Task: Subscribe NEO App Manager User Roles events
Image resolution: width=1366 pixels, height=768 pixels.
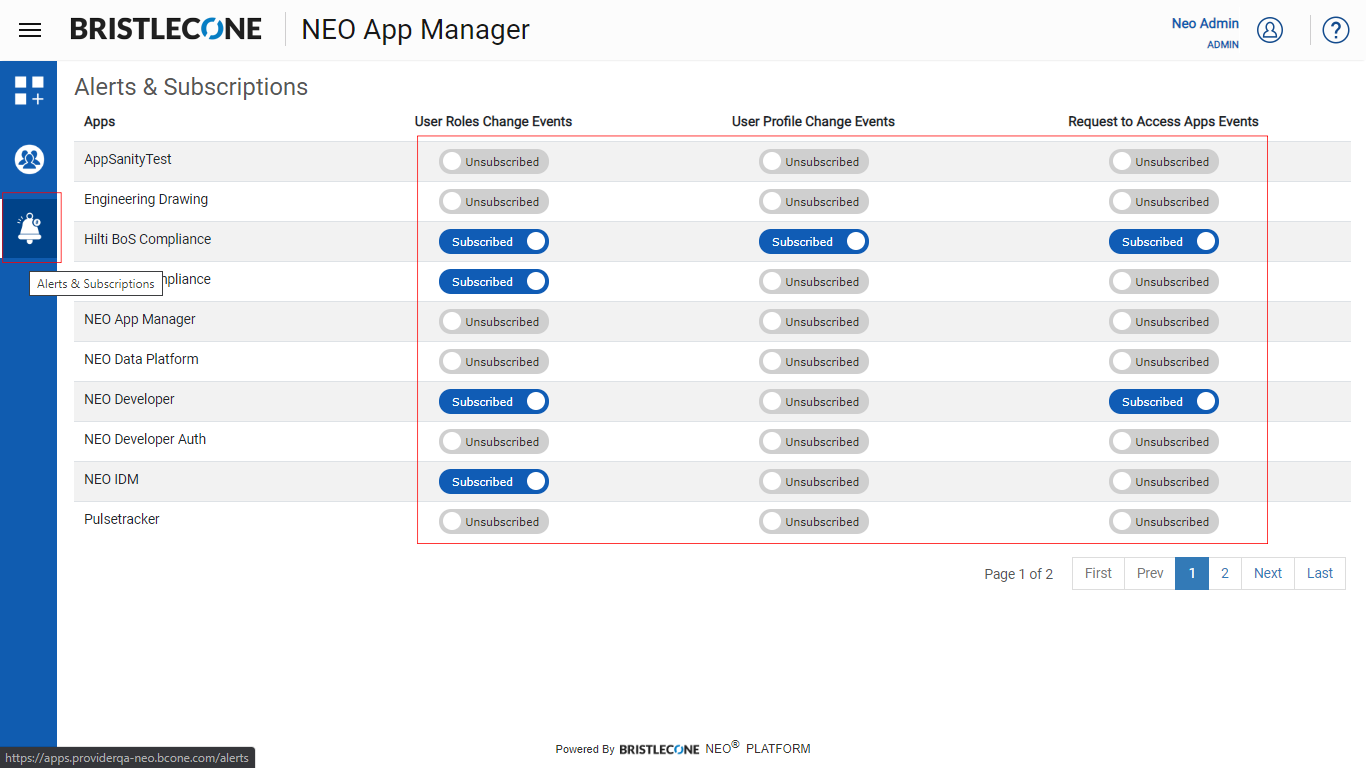Action: pyautogui.click(x=494, y=322)
